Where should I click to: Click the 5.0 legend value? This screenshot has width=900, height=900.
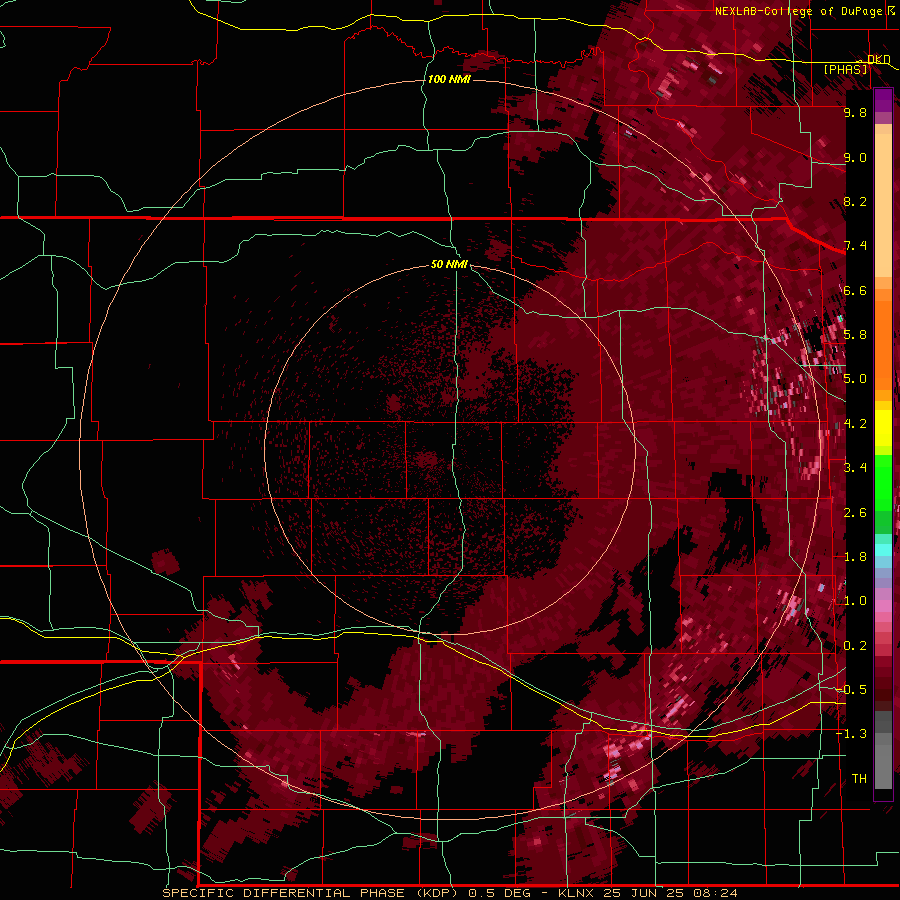pyautogui.click(x=855, y=379)
